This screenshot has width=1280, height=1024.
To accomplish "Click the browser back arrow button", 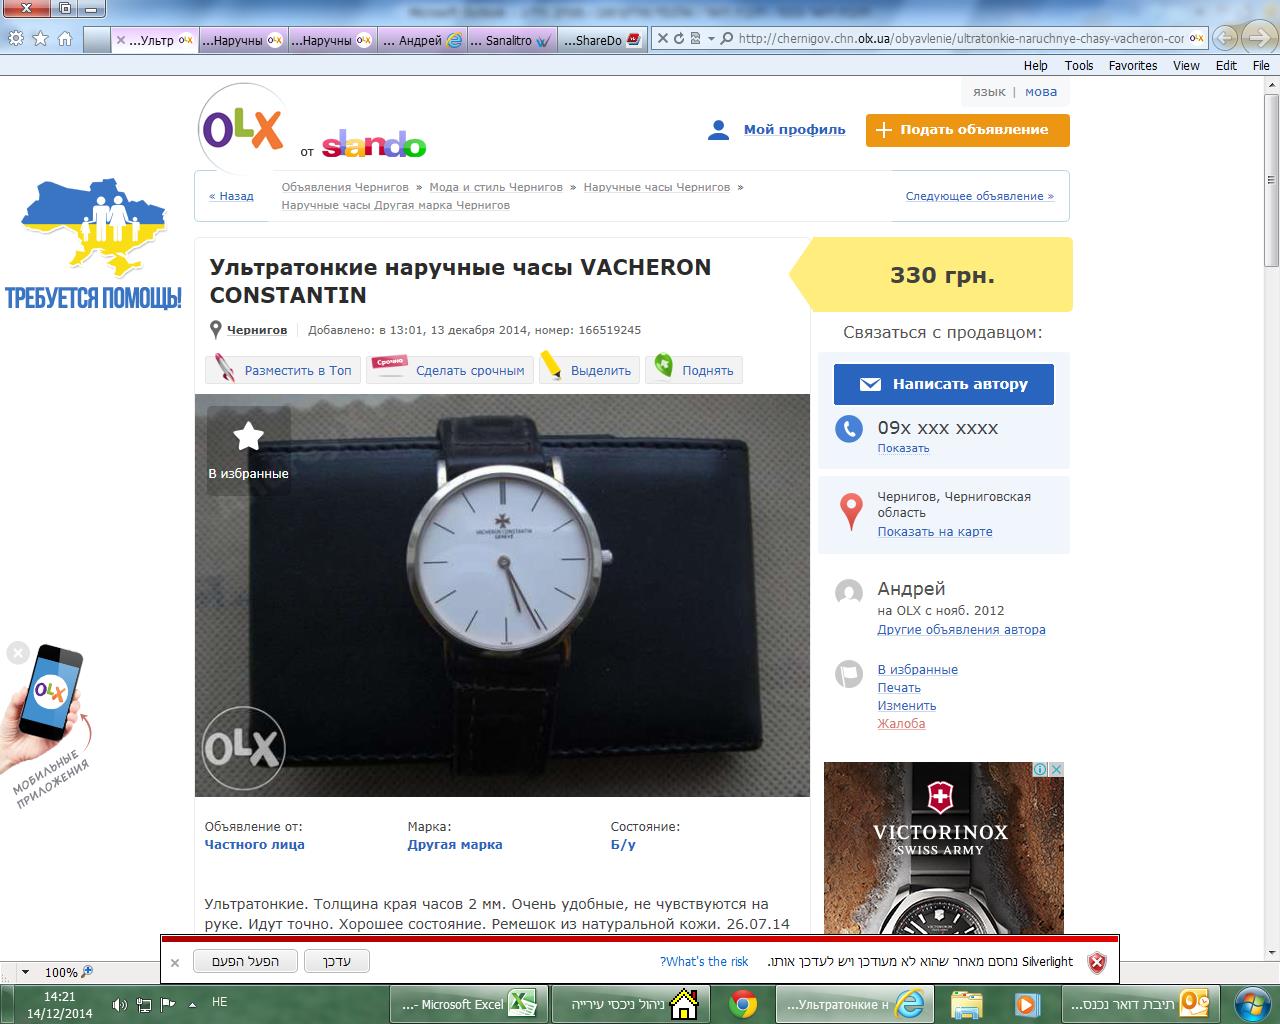I will [x=1225, y=39].
